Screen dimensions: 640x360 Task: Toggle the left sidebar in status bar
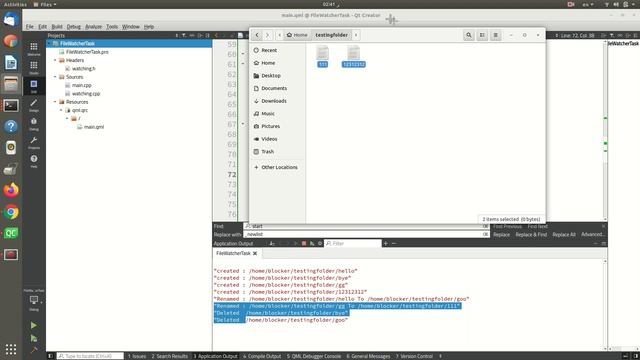51,356
